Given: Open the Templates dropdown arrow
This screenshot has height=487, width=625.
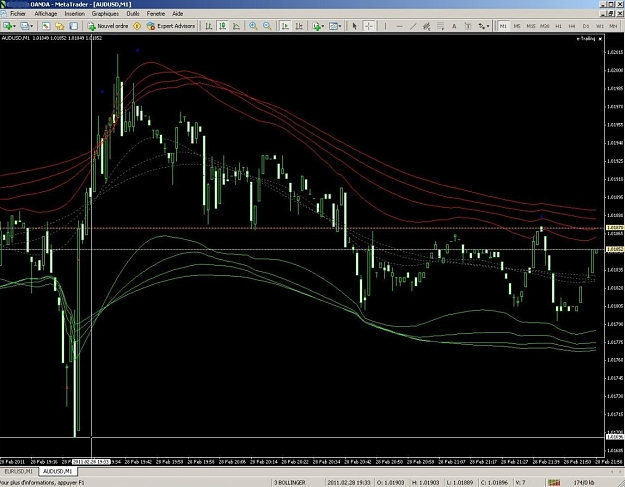Looking at the screenshot, I should (x=340, y=26).
